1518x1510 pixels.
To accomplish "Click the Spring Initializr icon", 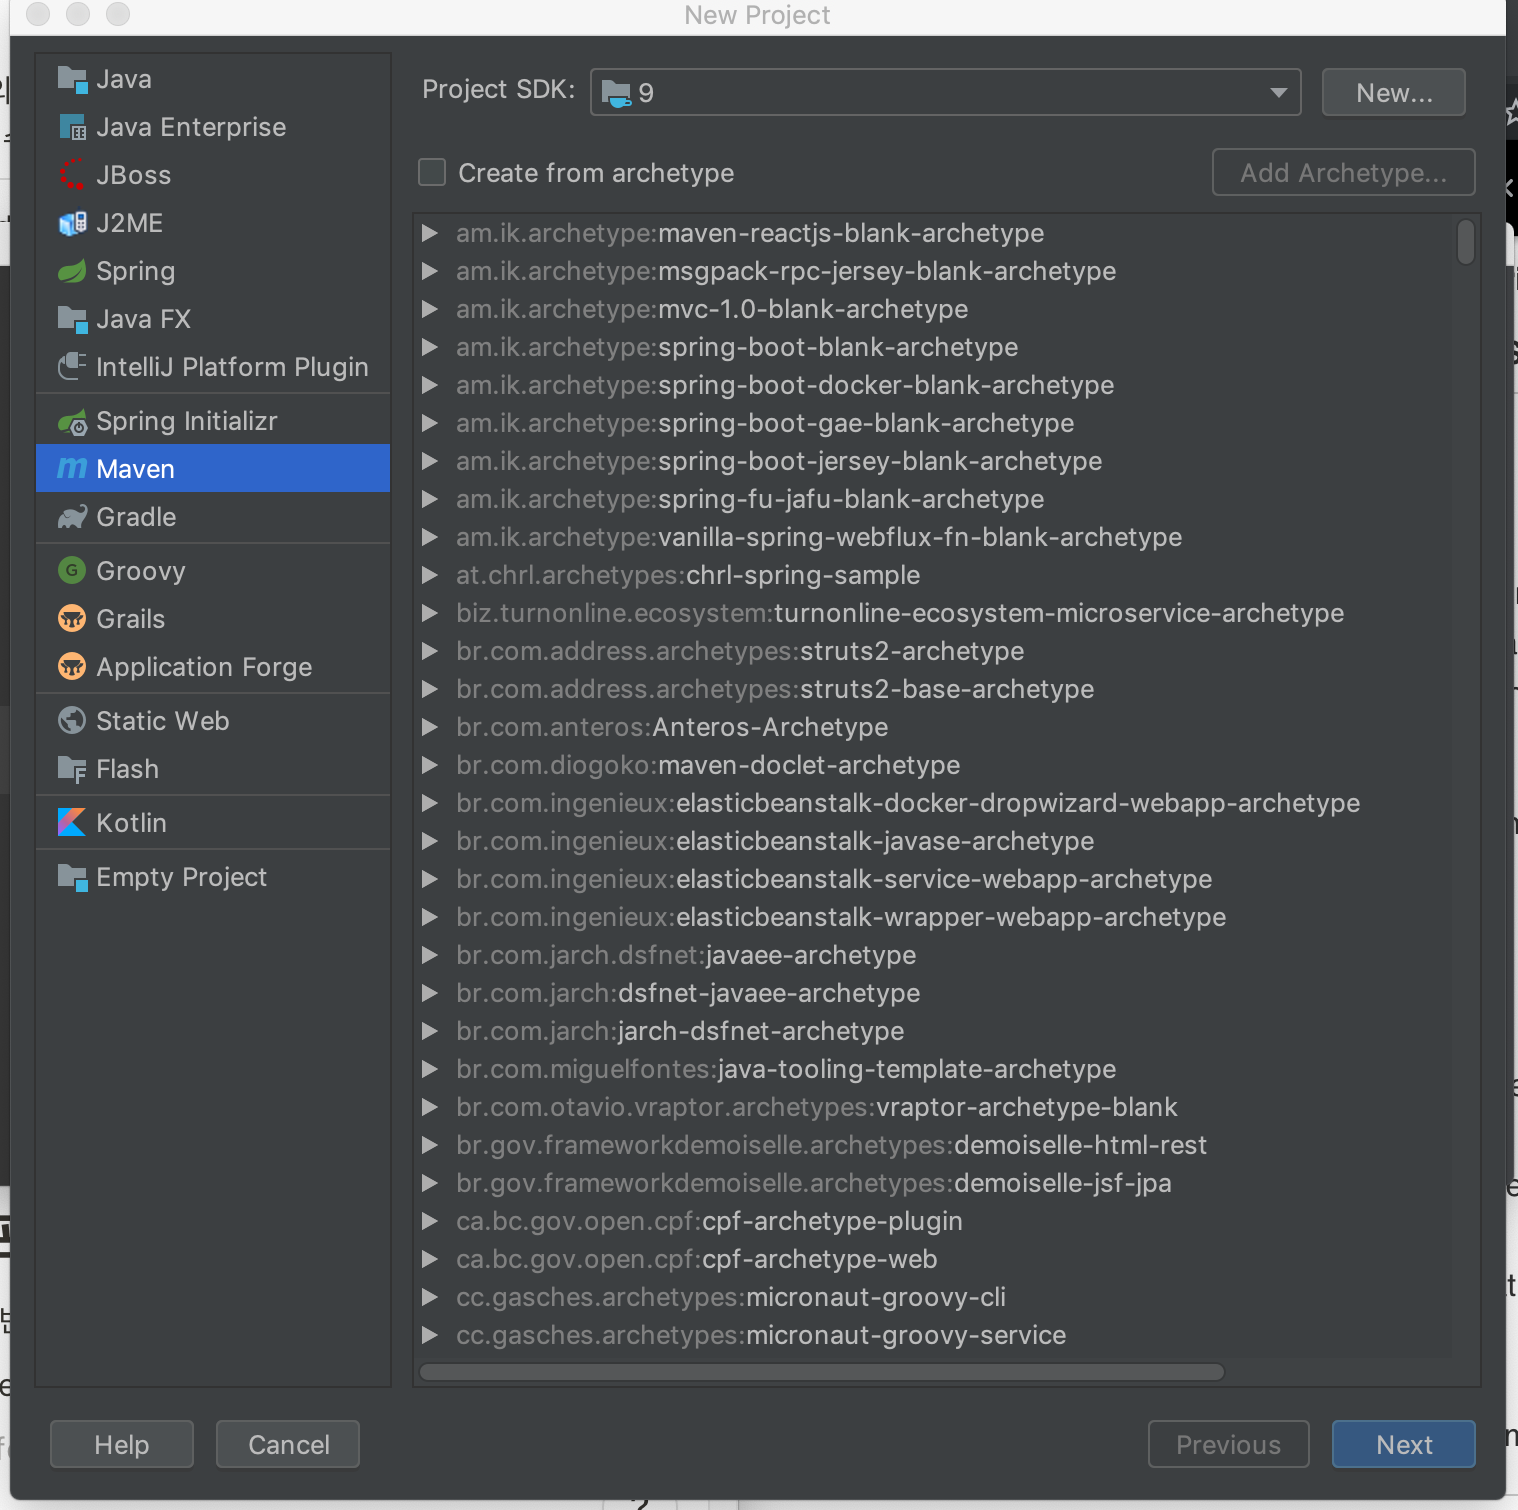I will point(72,422).
